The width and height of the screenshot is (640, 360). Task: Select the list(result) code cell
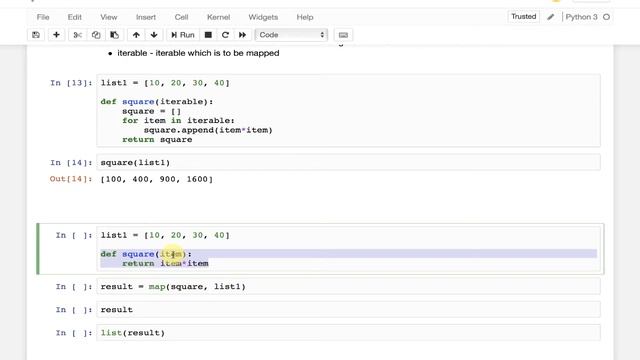click(x=348, y=333)
